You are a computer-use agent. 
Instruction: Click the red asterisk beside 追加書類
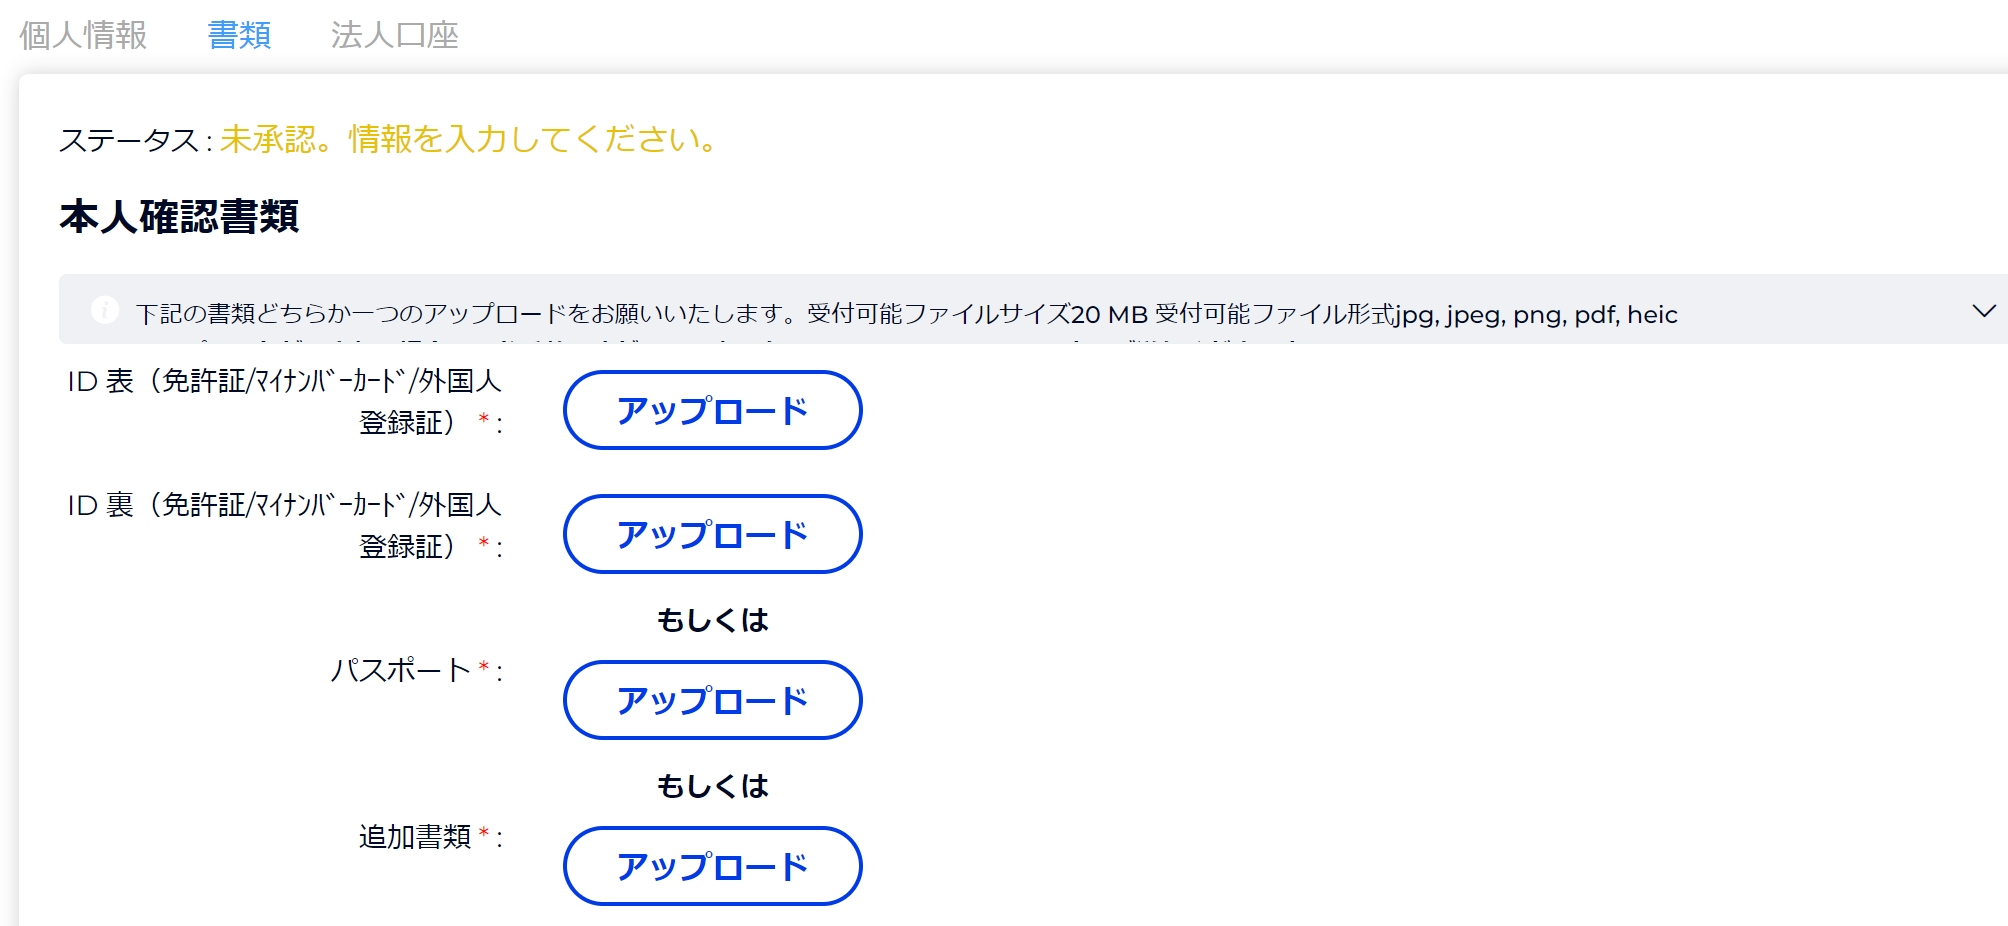pos(484,832)
